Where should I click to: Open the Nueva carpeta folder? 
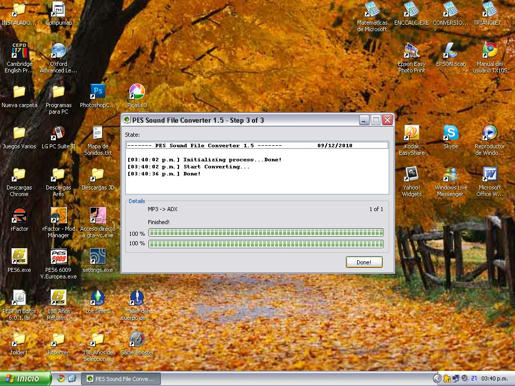click(x=19, y=97)
